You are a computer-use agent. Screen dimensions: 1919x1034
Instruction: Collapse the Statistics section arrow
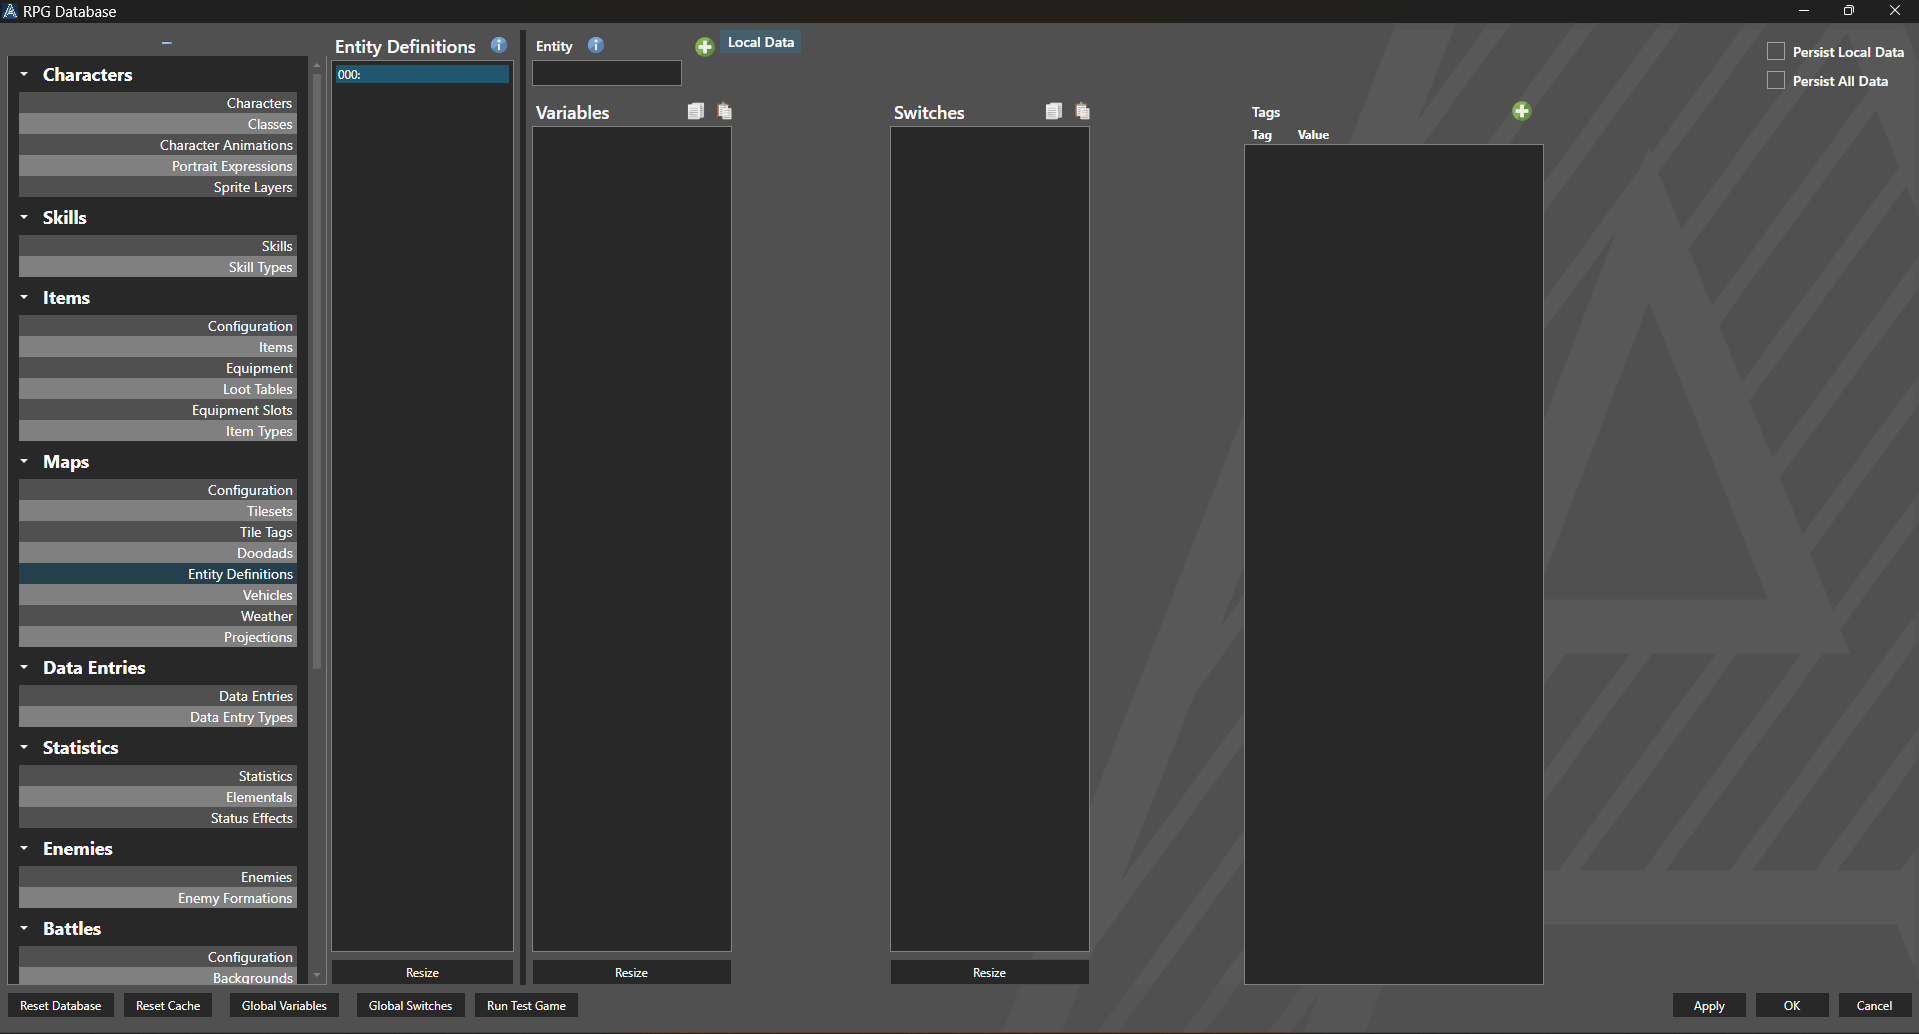(25, 748)
